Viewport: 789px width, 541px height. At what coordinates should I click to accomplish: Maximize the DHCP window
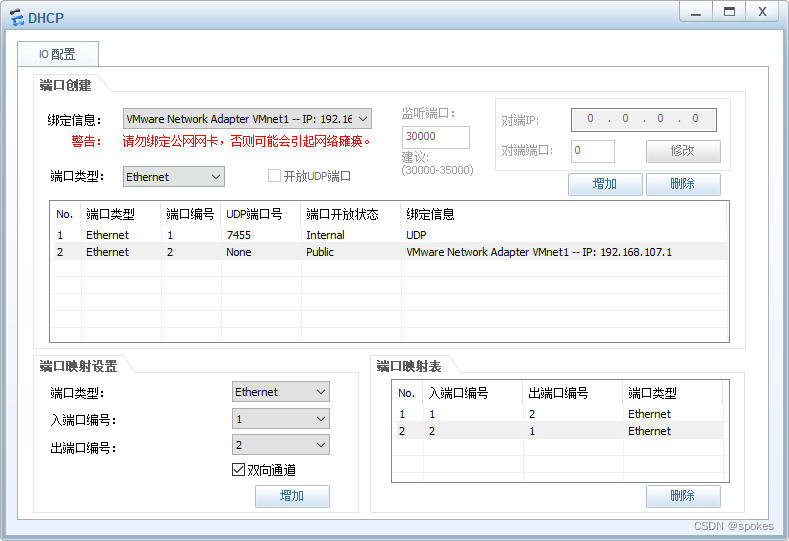pos(729,12)
